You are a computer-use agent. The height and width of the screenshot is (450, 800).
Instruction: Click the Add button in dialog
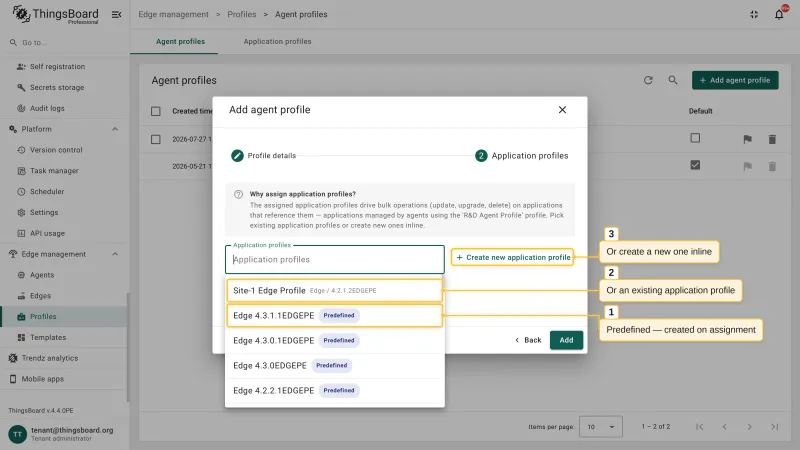pos(566,340)
